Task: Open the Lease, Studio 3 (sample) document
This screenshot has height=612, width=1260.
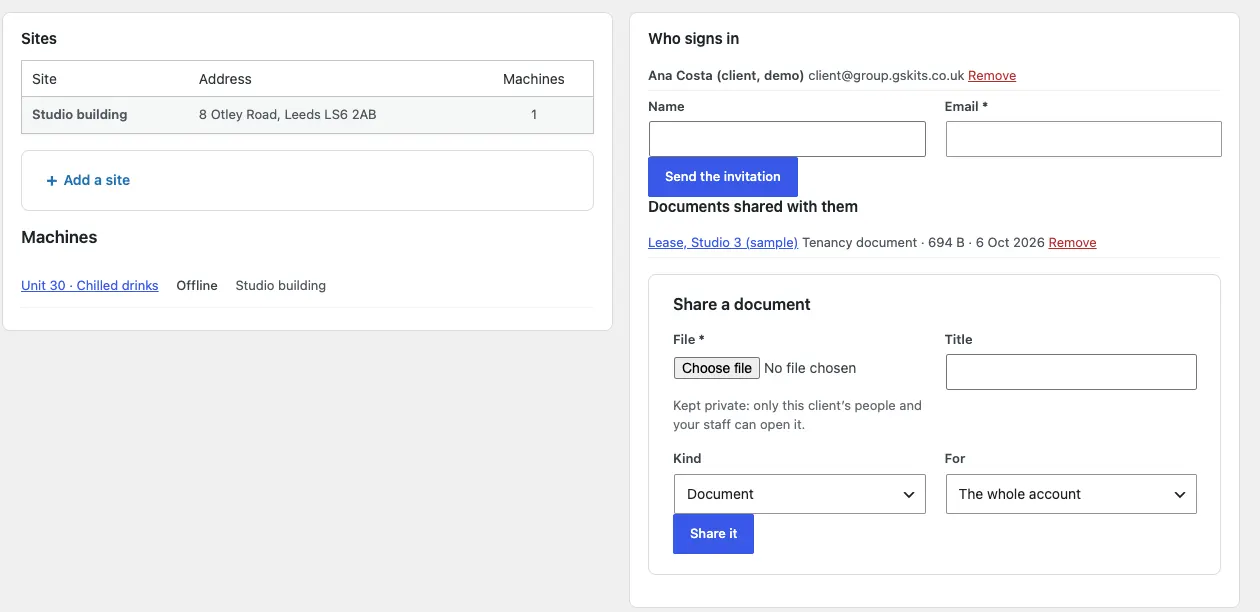Action: click(x=723, y=243)
